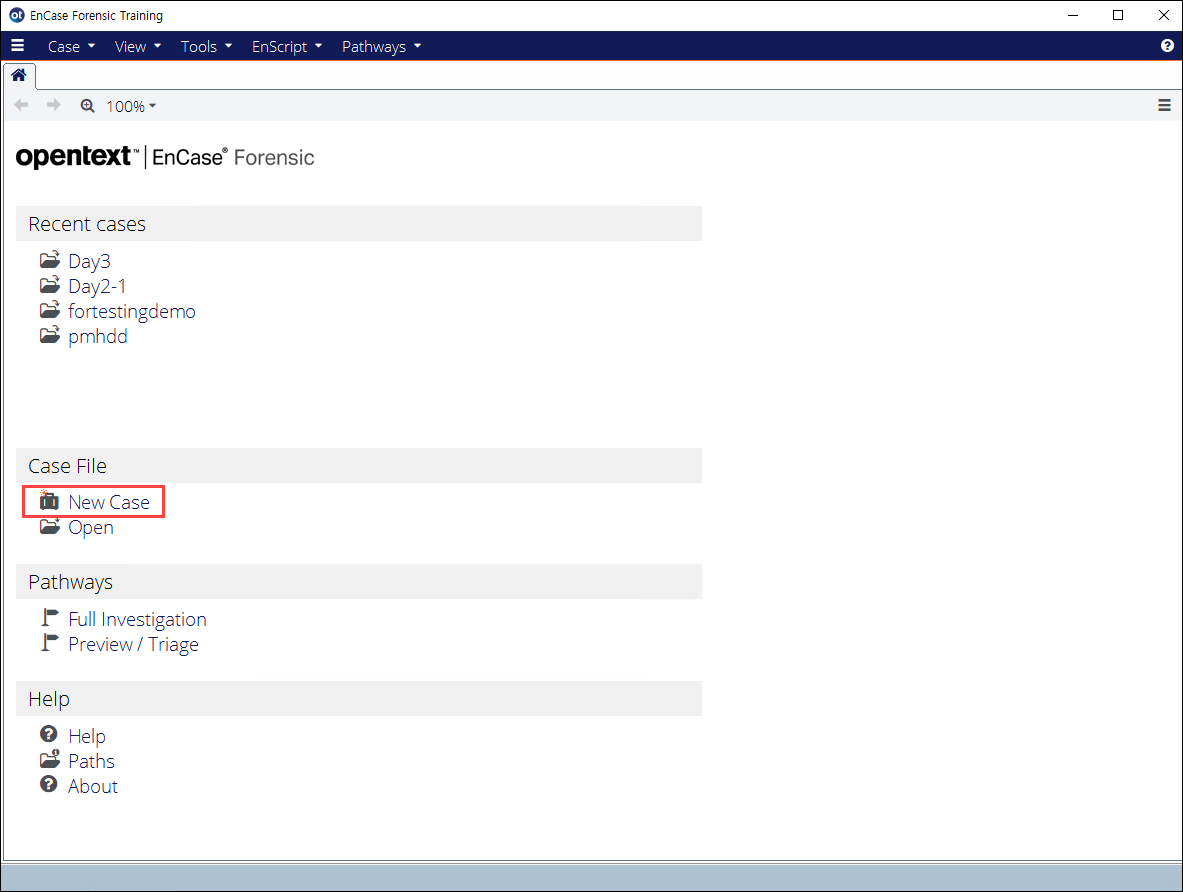The width and height of the screenshot is (1183, 892).
Task: Click the folder icon beside Open
Action: pos(50,526)
